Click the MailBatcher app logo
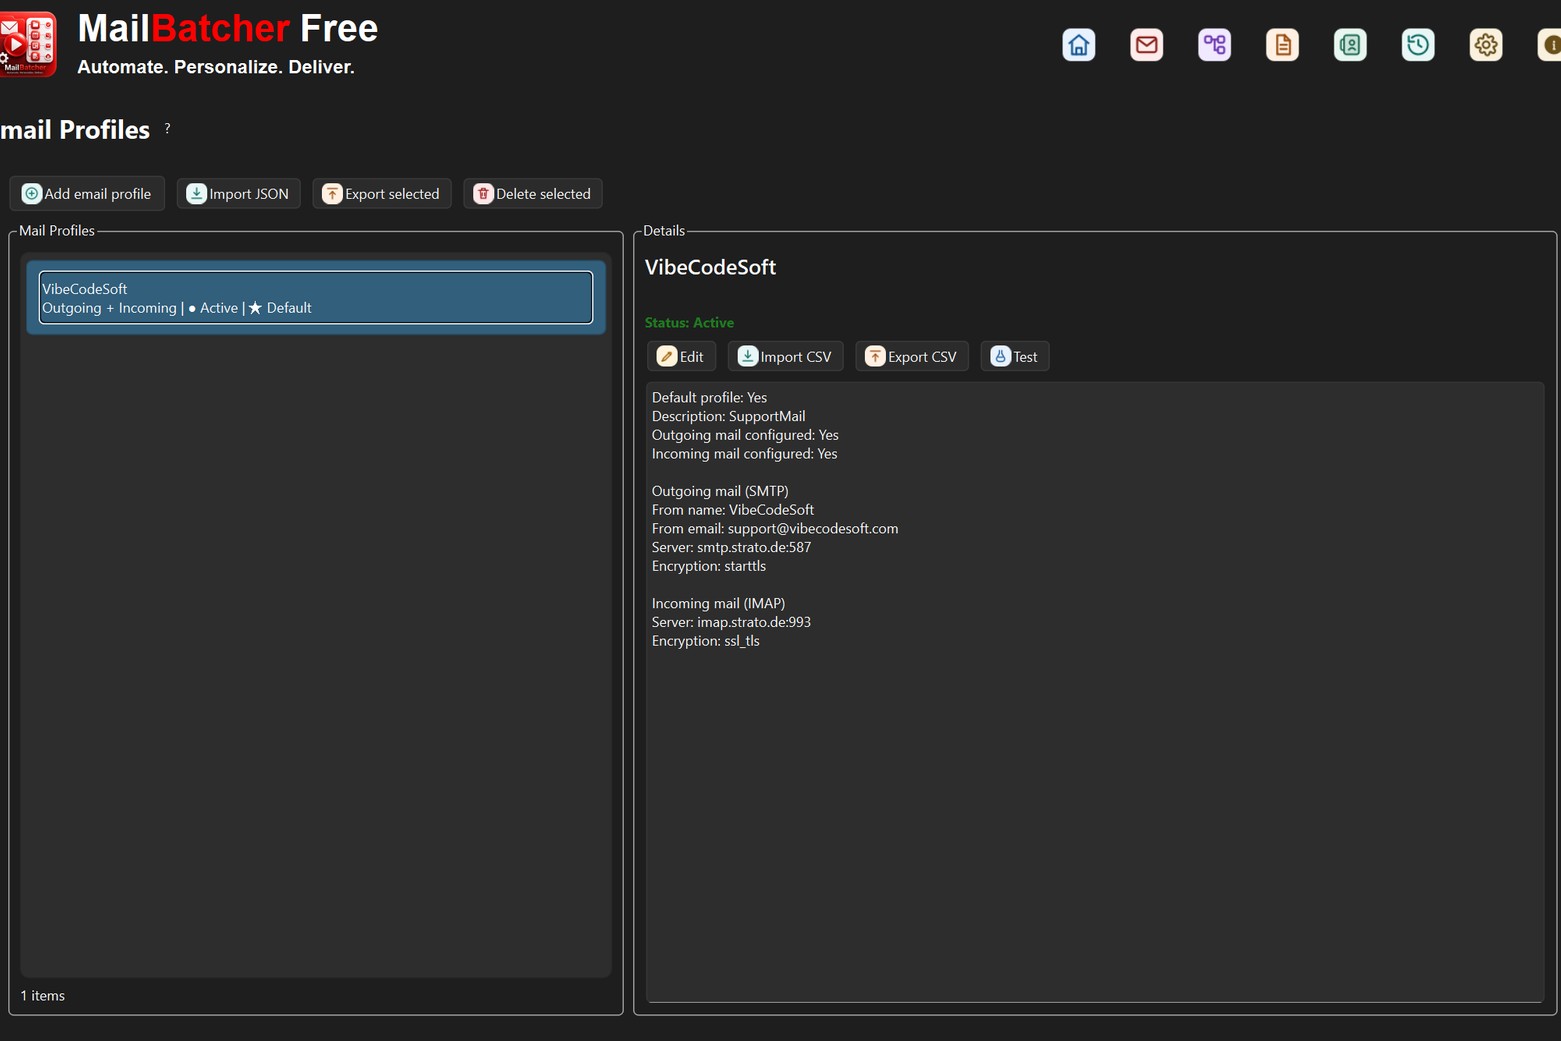 (x=28, y=44)
